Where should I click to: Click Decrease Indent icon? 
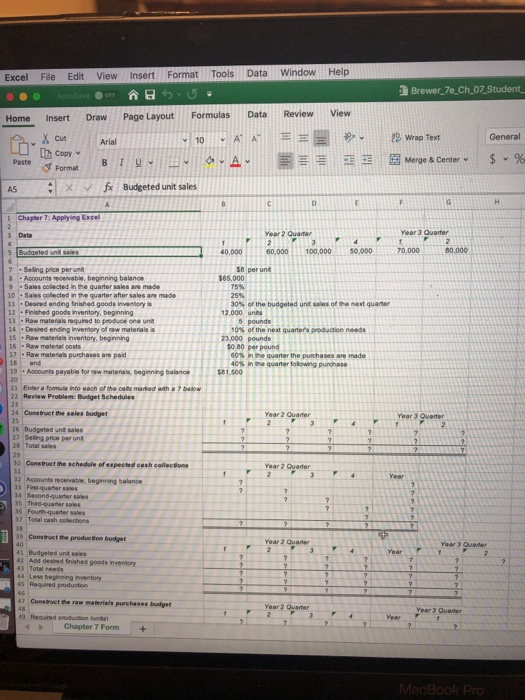click(x=349, y=159)
